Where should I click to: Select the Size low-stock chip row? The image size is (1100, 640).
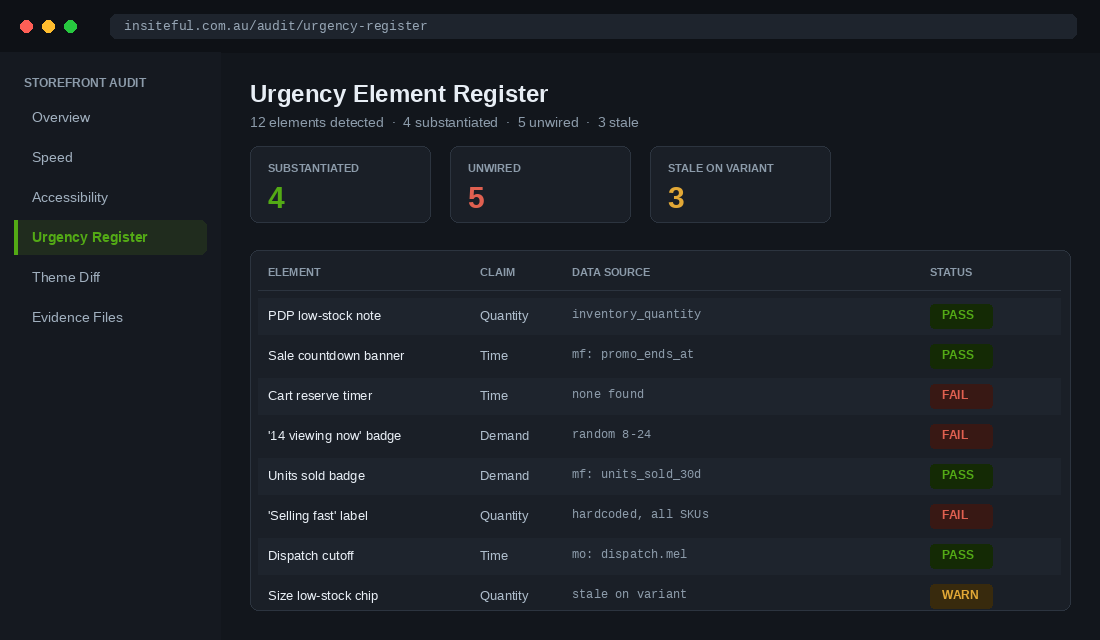click(x=659, y=595)
